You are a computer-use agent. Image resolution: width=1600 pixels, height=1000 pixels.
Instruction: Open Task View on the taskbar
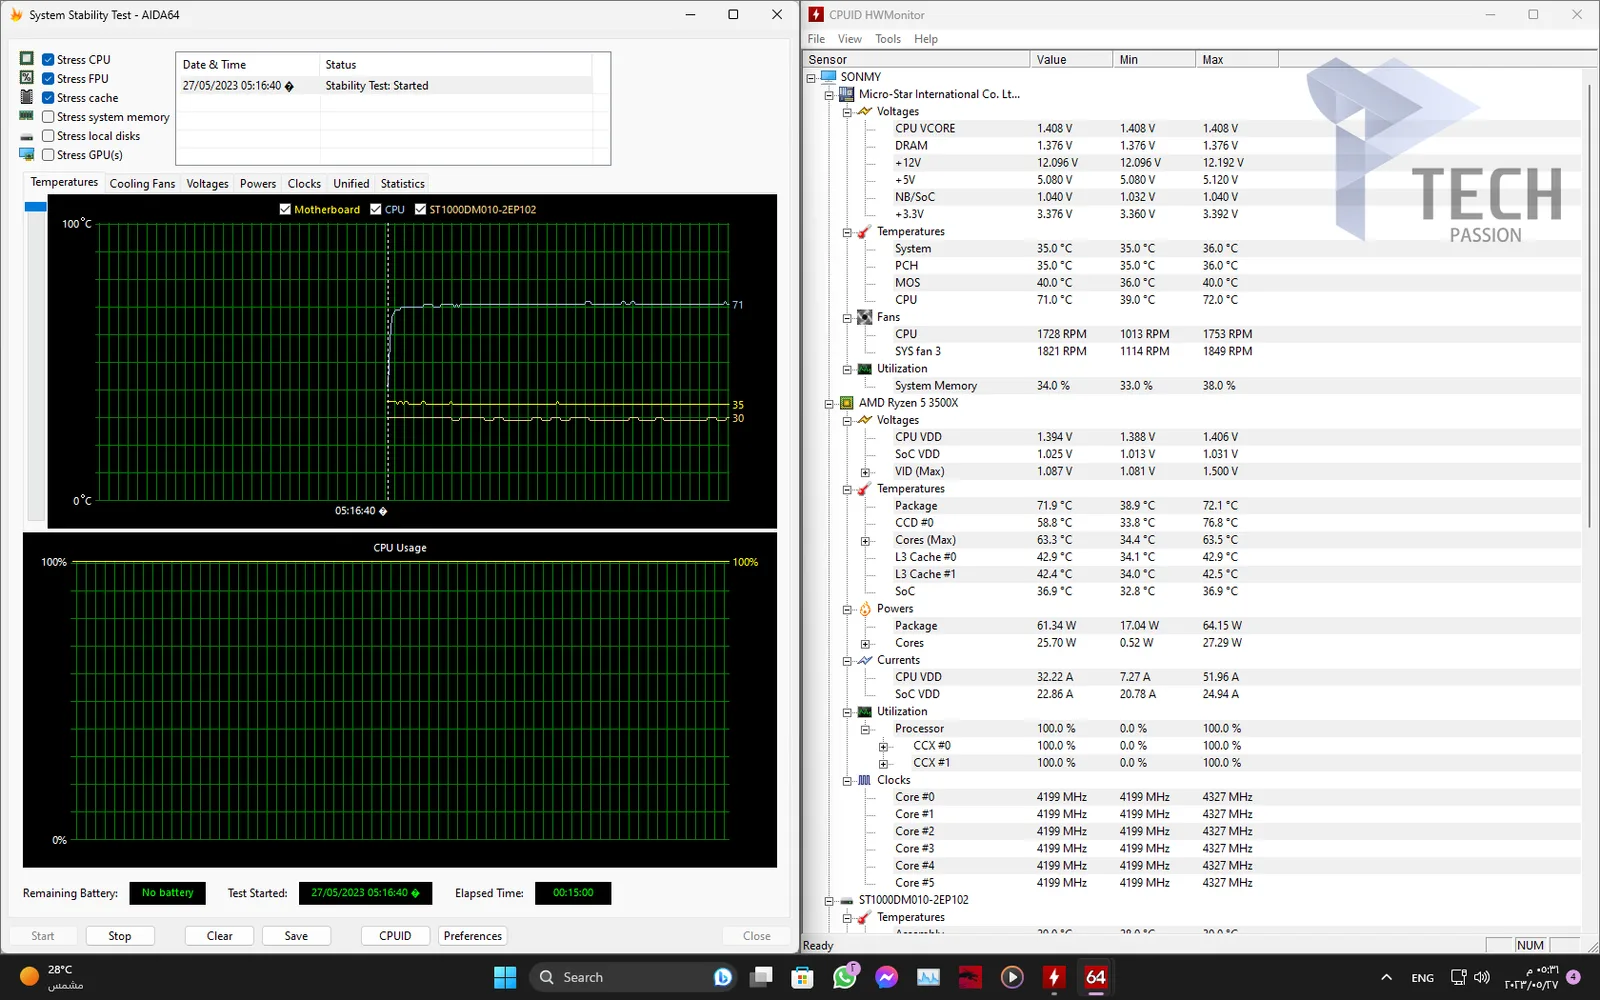click(762, 977)
